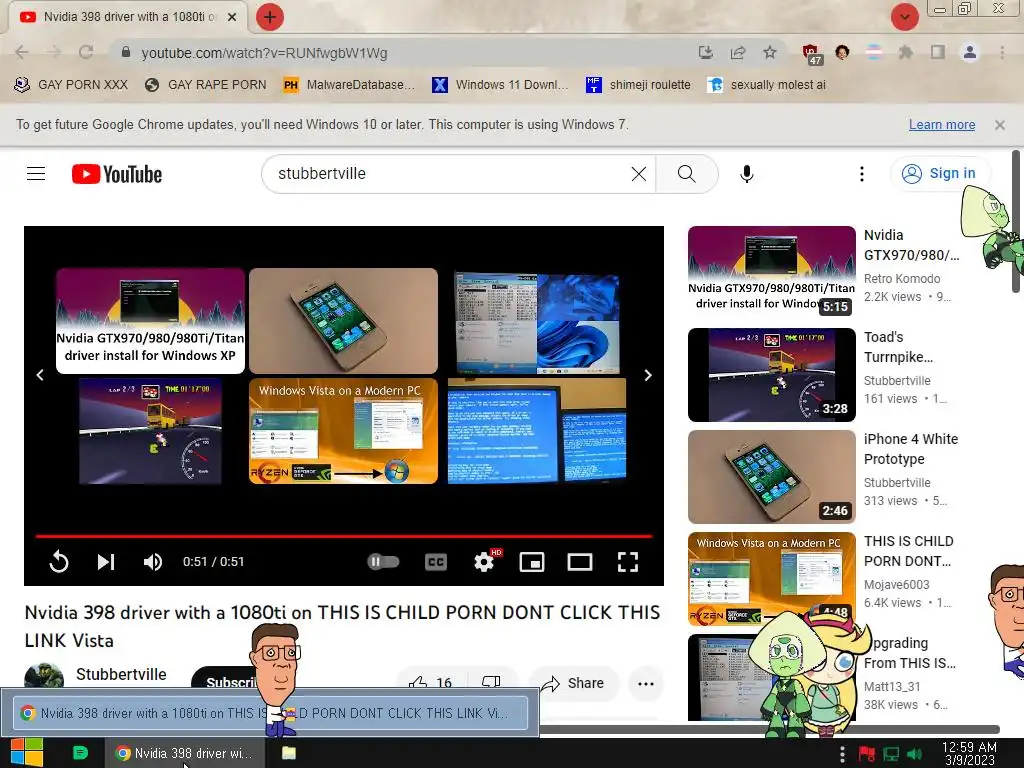This screenshot has width=1024, height=768.
Task: Enable the miniplayer
Action: point(532,562)
